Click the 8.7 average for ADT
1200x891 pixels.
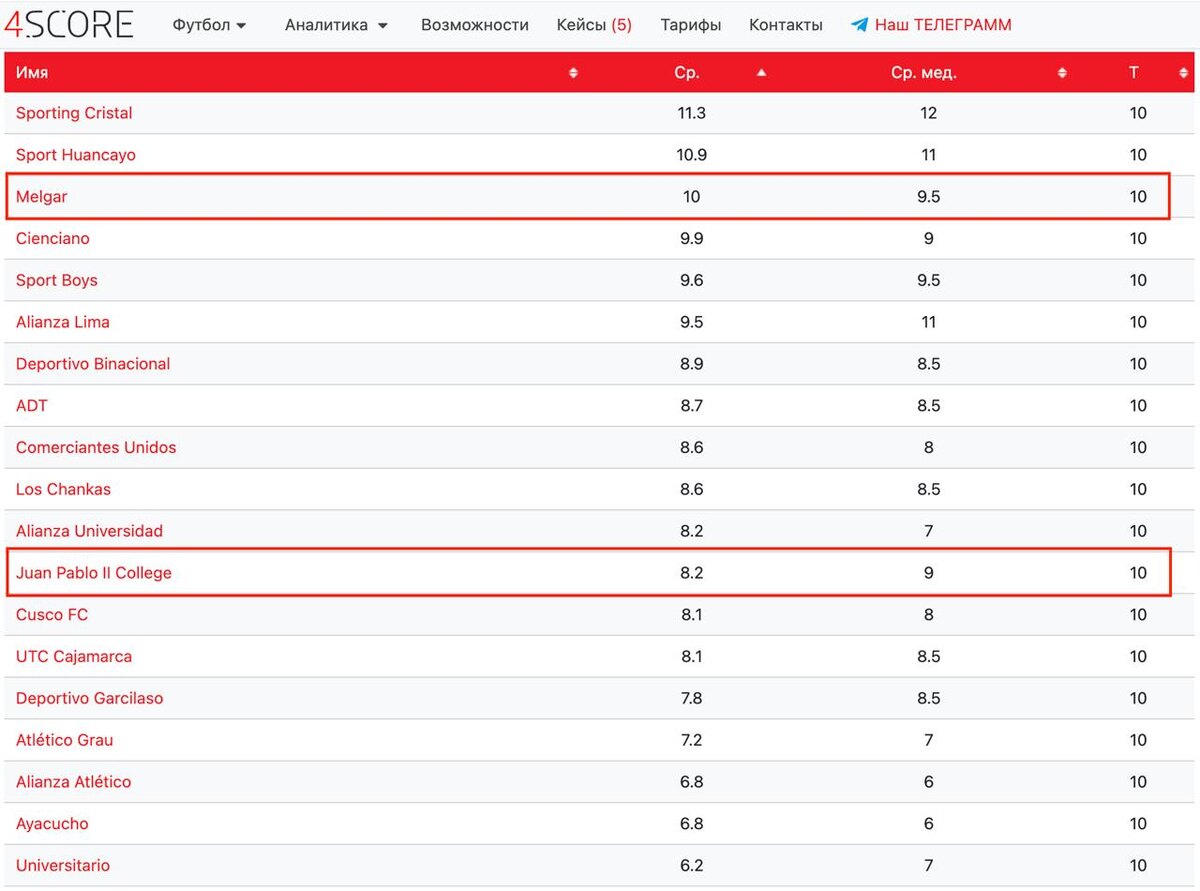(x=692, y=406)
